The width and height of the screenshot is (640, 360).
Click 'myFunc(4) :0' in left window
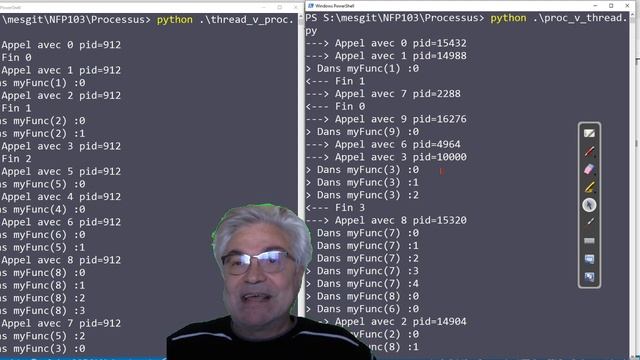tap(49, 209)
